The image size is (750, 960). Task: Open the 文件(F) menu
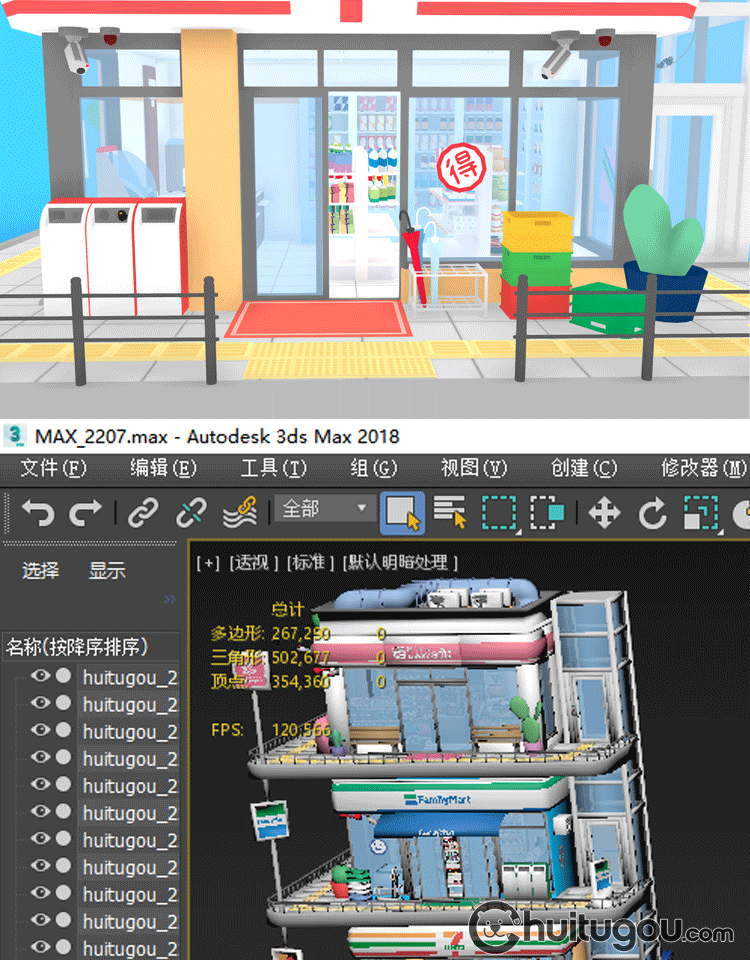pos(54,468)
